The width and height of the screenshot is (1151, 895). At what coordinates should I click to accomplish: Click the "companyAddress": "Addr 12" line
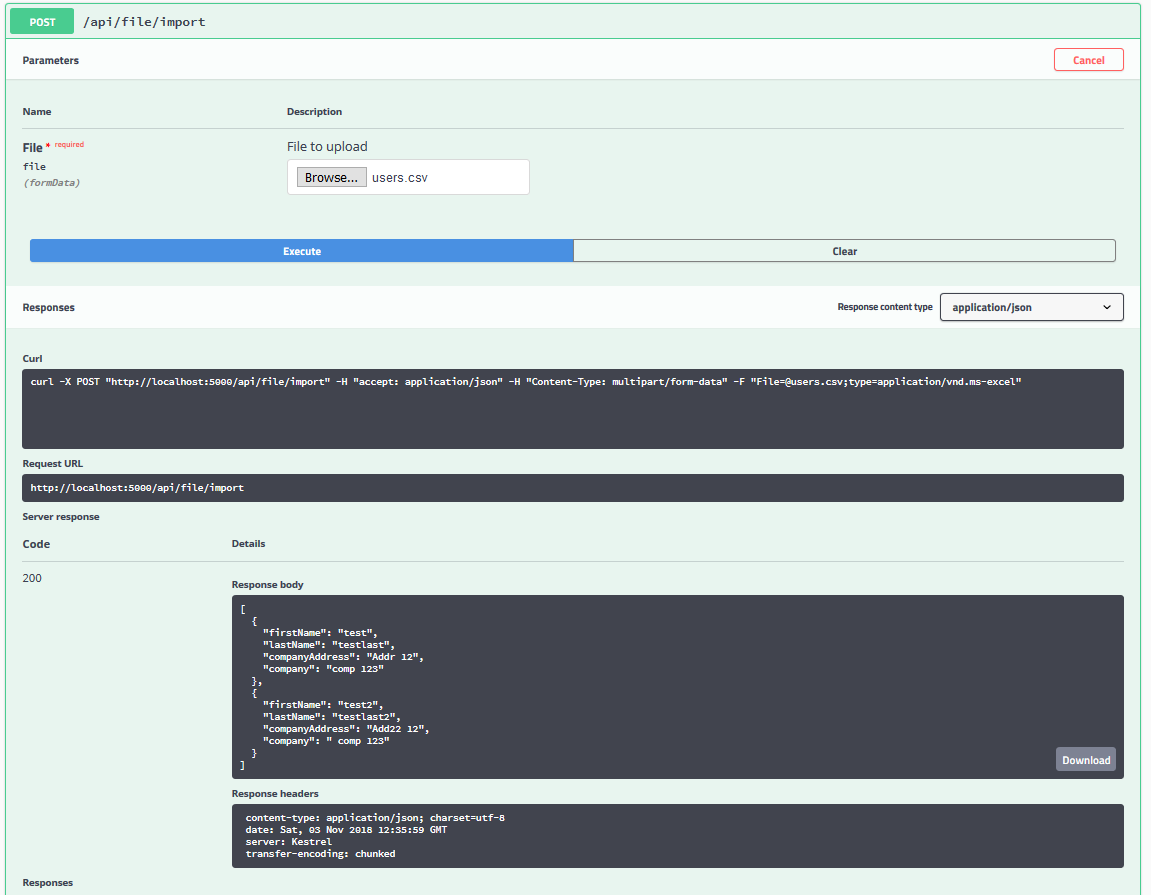(x=344, y=657)
